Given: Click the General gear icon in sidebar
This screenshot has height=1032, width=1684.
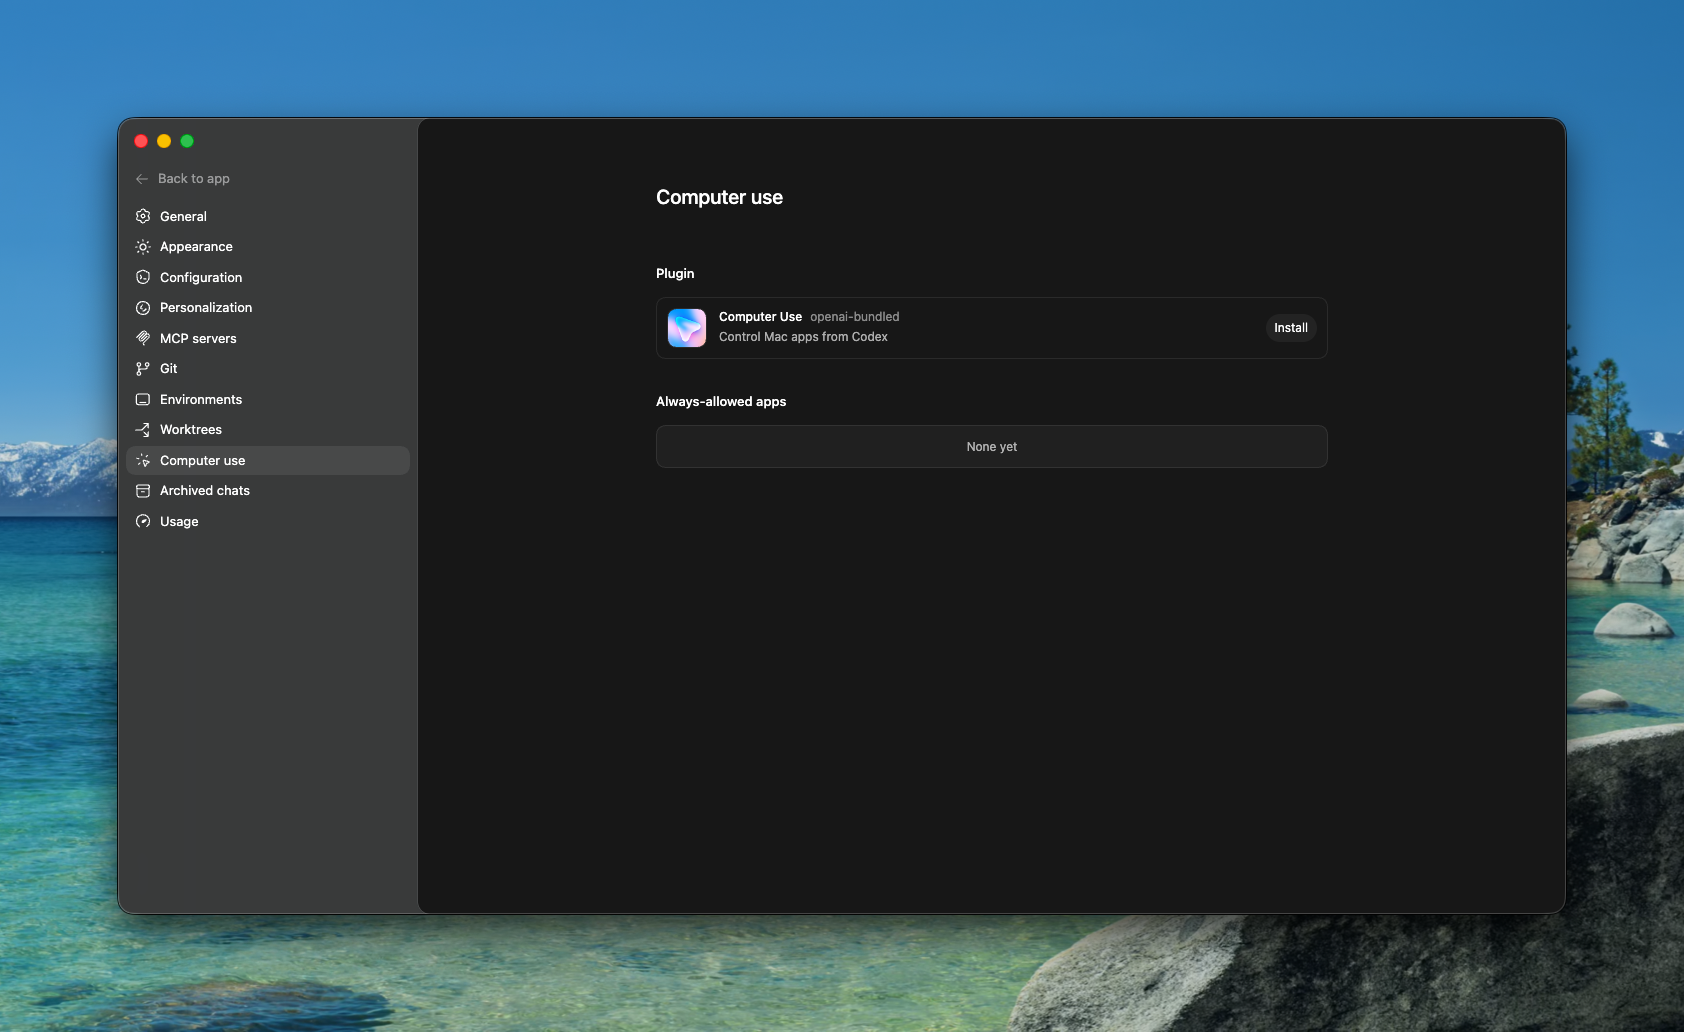Looking at the screenshot, I should coord(143,216).
